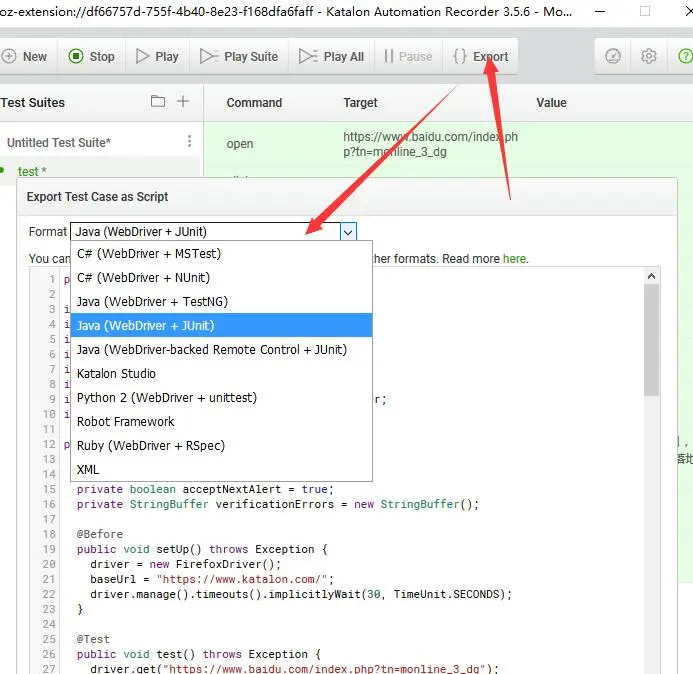Open the Export dialog from the toolbar

(481, 57)
